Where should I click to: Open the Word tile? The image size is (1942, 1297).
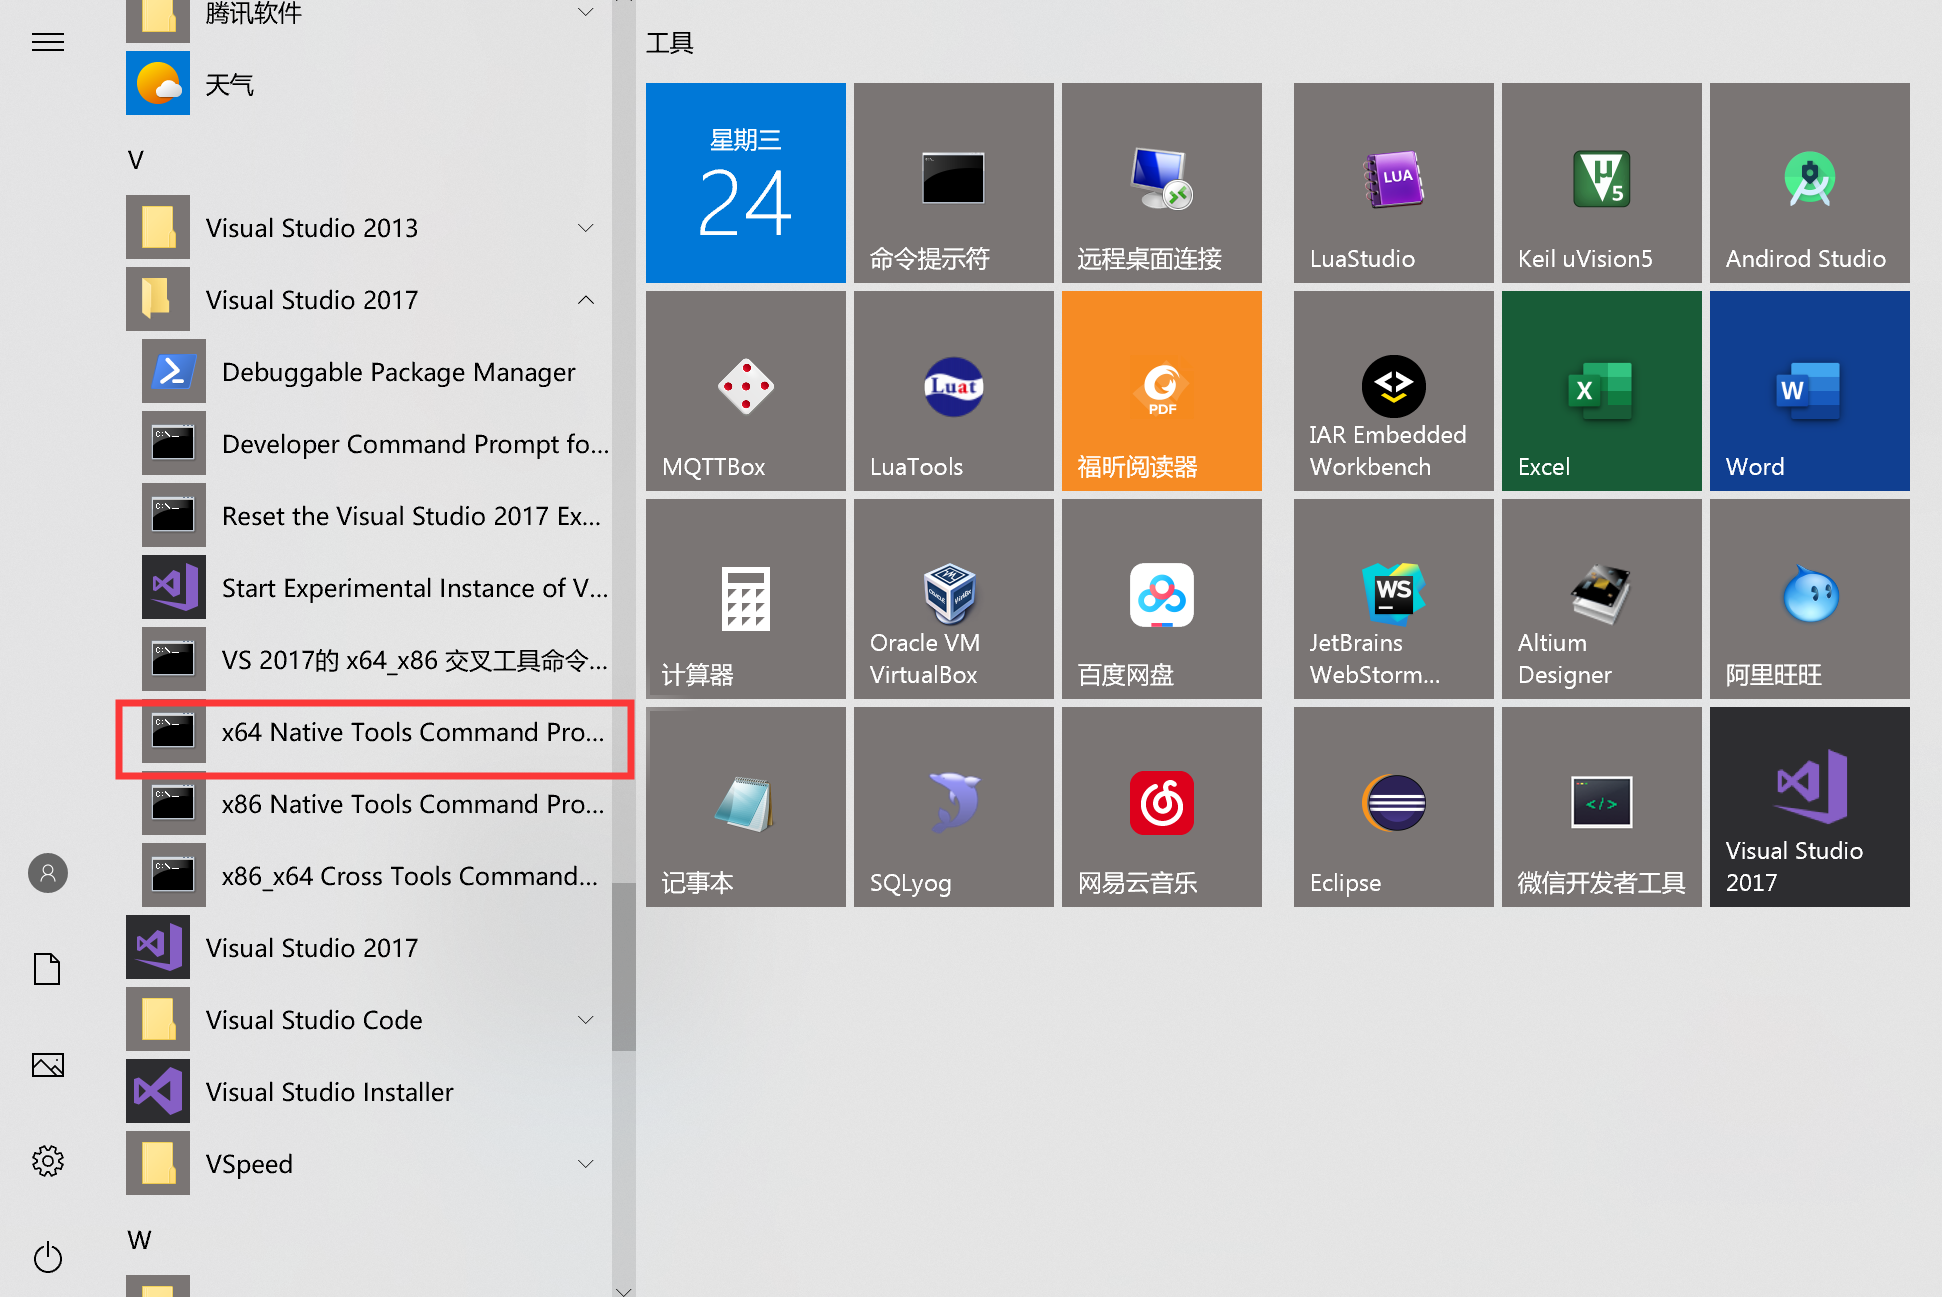tap(1809, 391)
